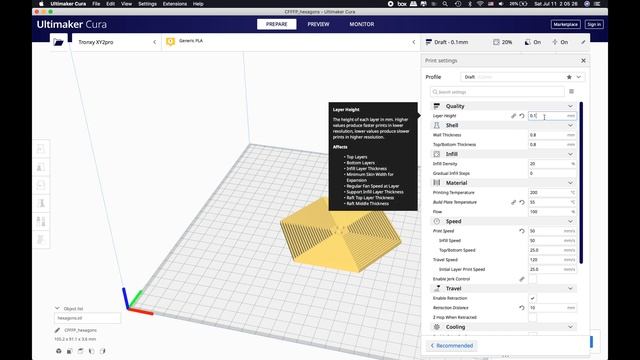Collapse the Shell section

pyautogui.click(x=570, y=125)
